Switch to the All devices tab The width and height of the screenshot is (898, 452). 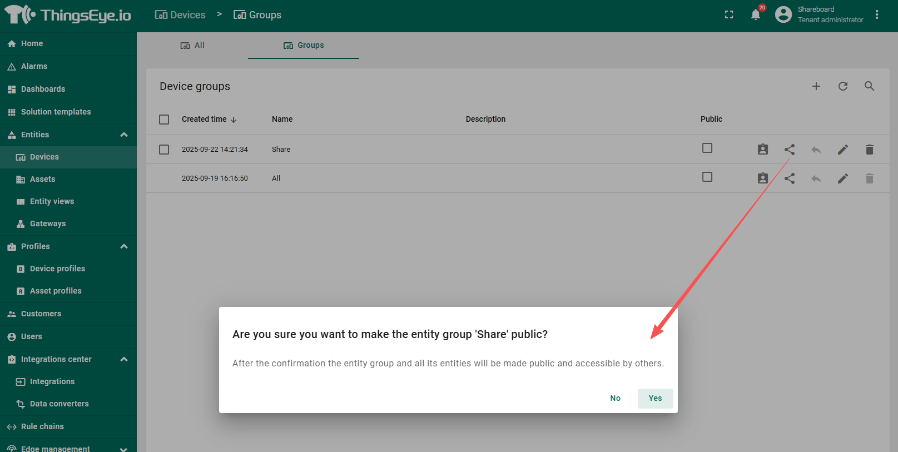(x=192, y=45)
